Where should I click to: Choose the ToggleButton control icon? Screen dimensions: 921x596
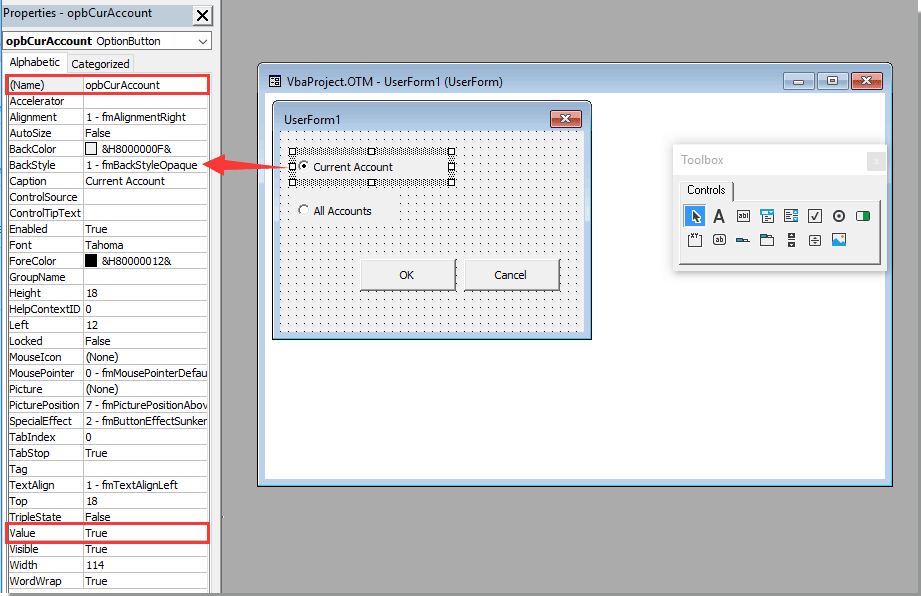click(x=862, y=215)
